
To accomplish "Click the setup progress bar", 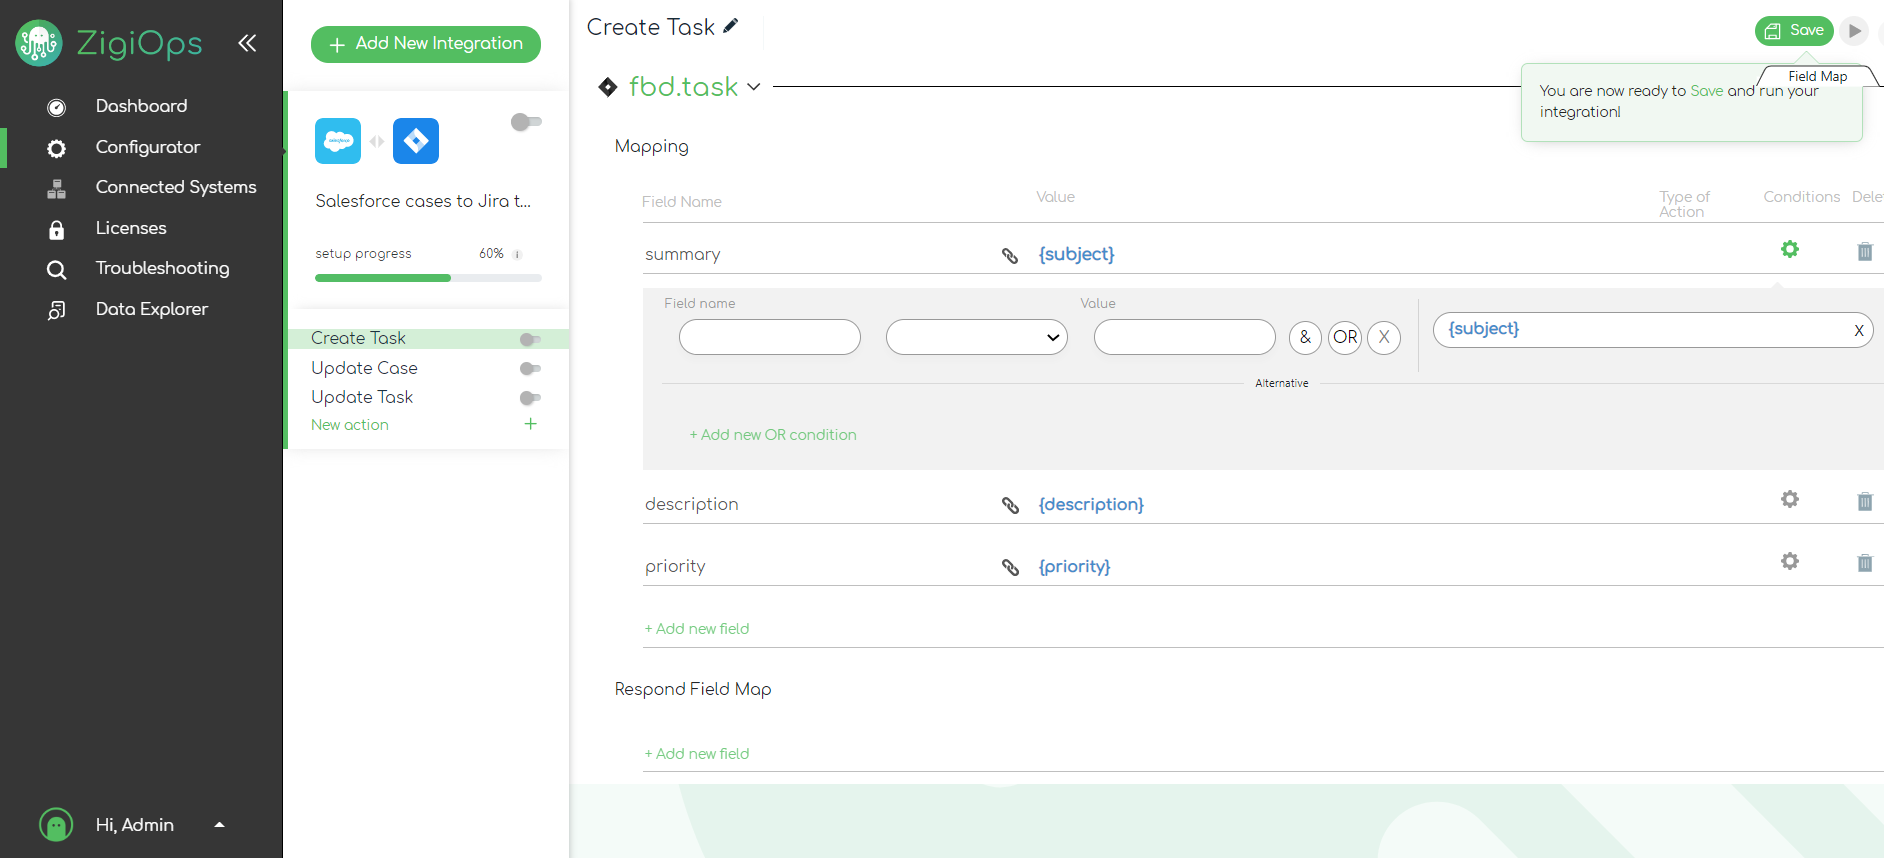I will [428, 278].
